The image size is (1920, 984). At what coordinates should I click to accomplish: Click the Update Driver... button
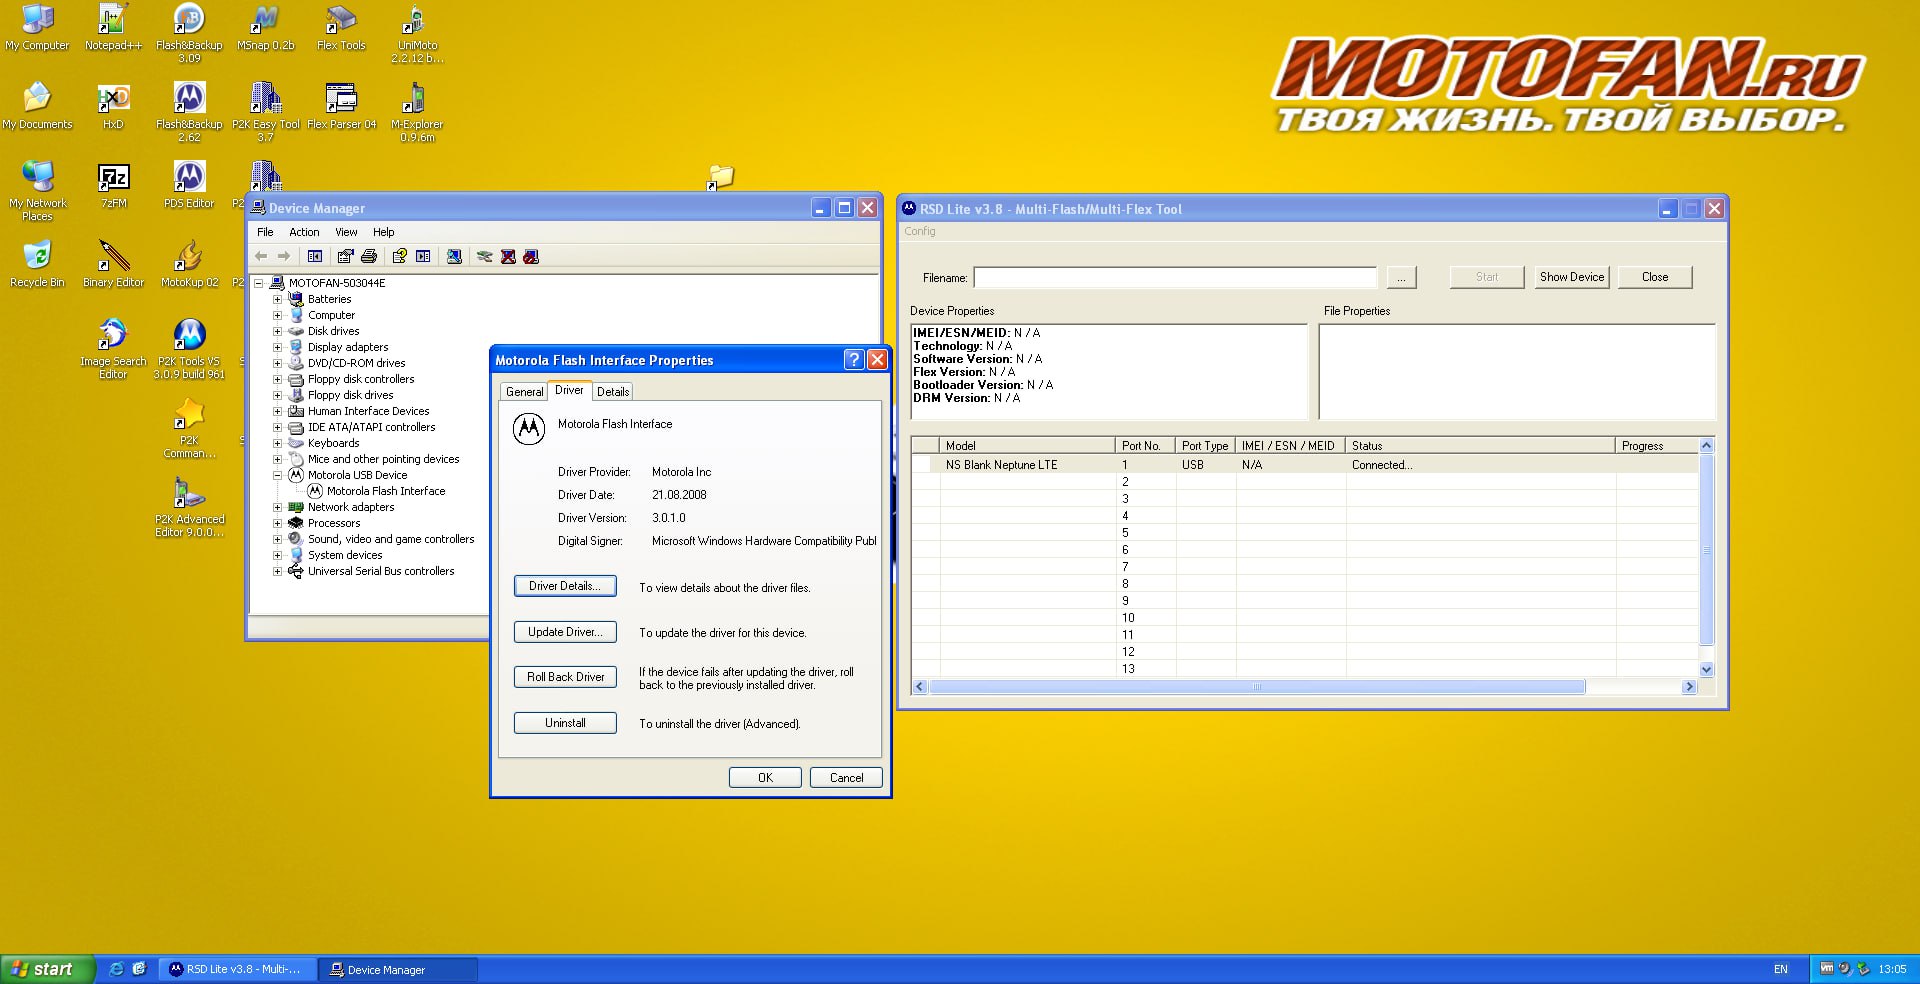coord(565,632)
